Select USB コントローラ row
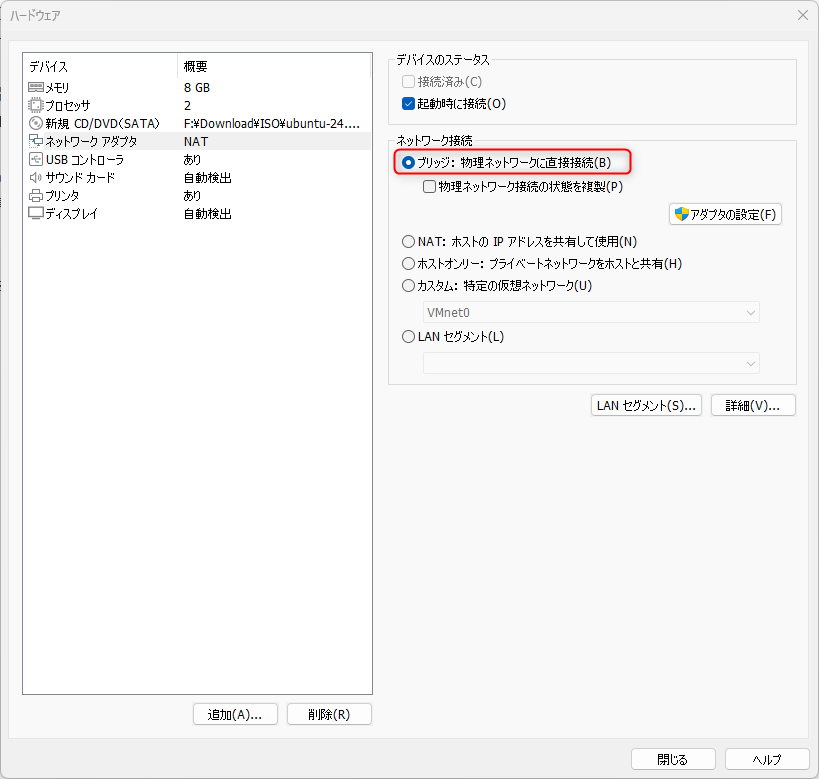The image size is (819, 779). tap(197, 159)
